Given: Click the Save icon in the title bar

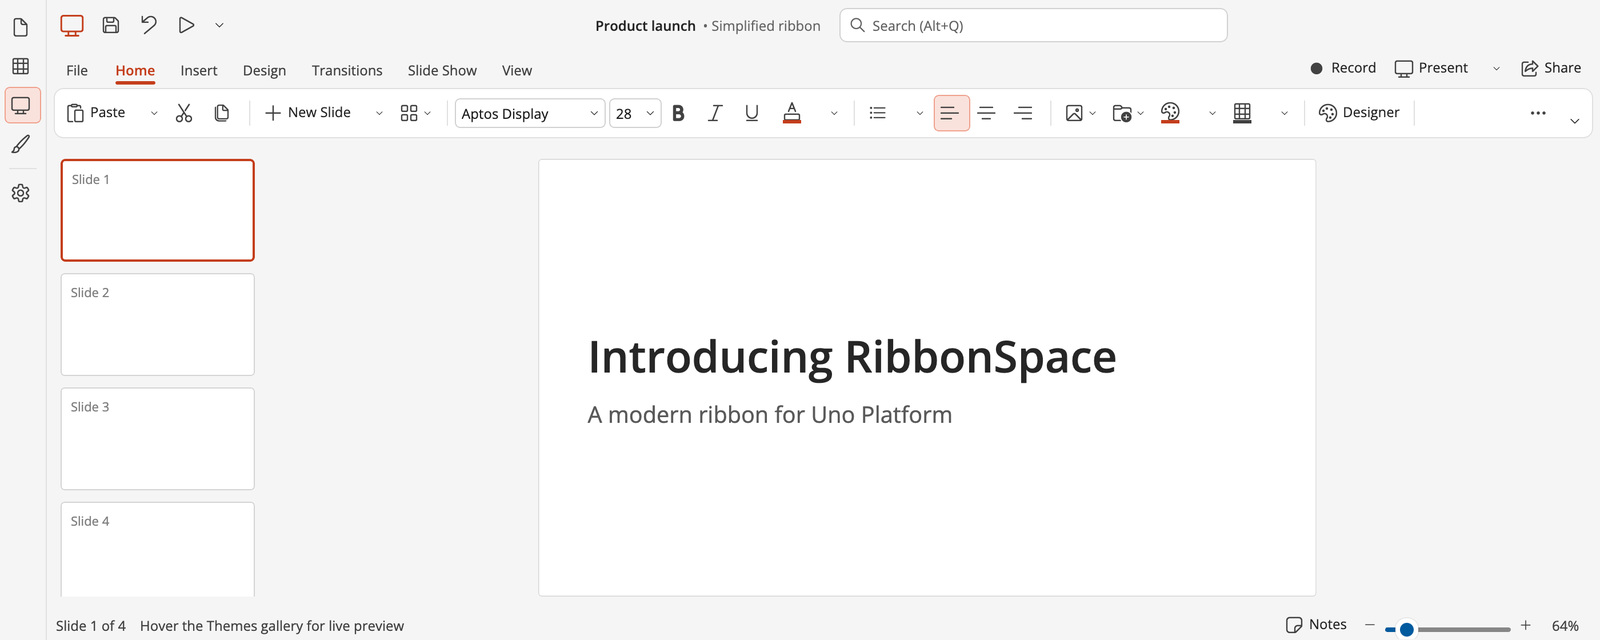Looking at the screenshot, I should coord(111,25).
